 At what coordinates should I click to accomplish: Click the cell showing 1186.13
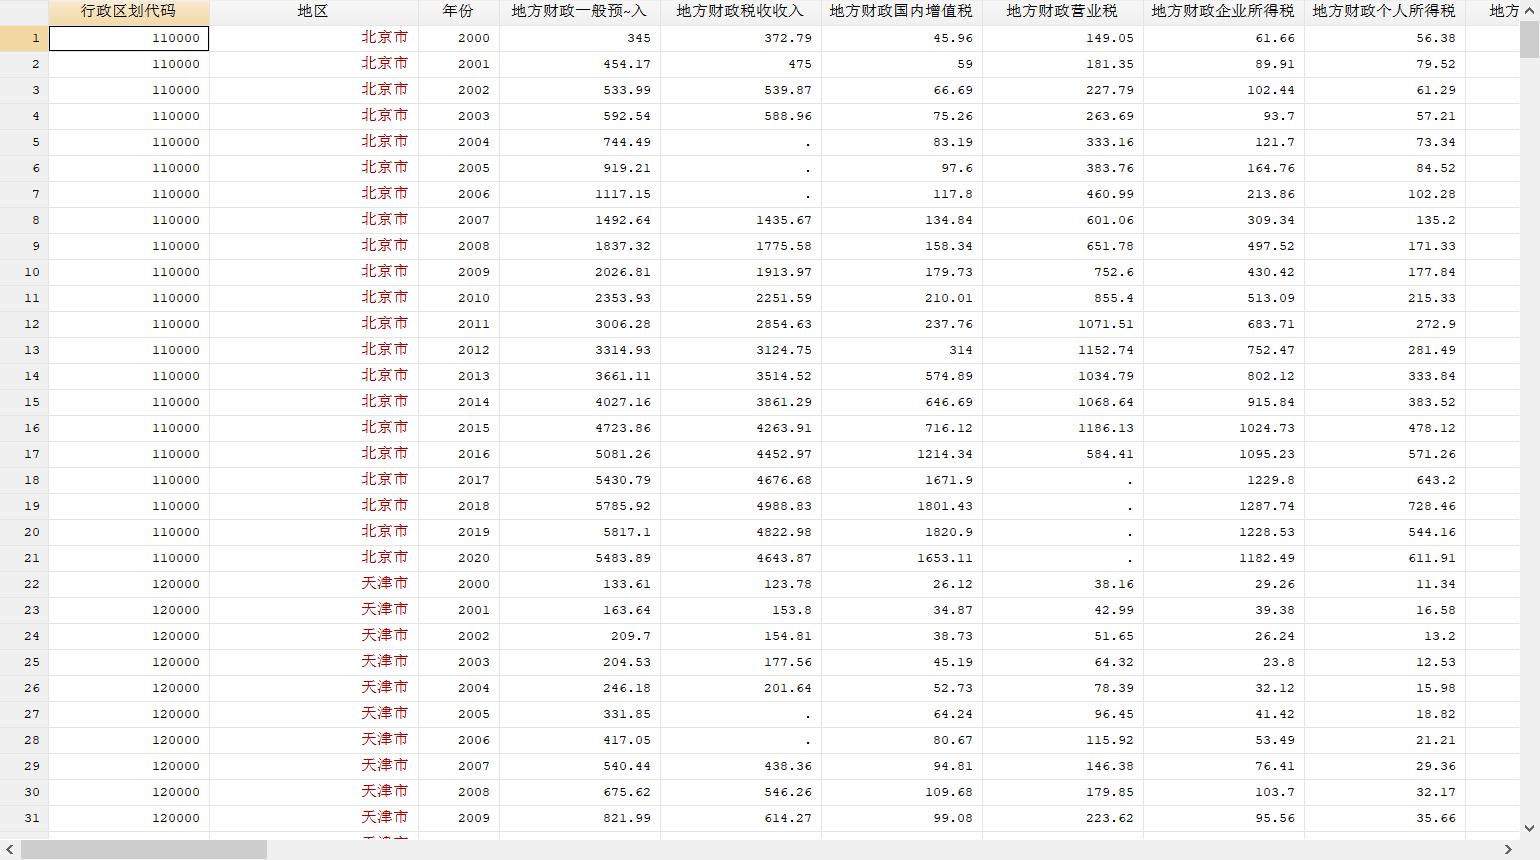1063,428
